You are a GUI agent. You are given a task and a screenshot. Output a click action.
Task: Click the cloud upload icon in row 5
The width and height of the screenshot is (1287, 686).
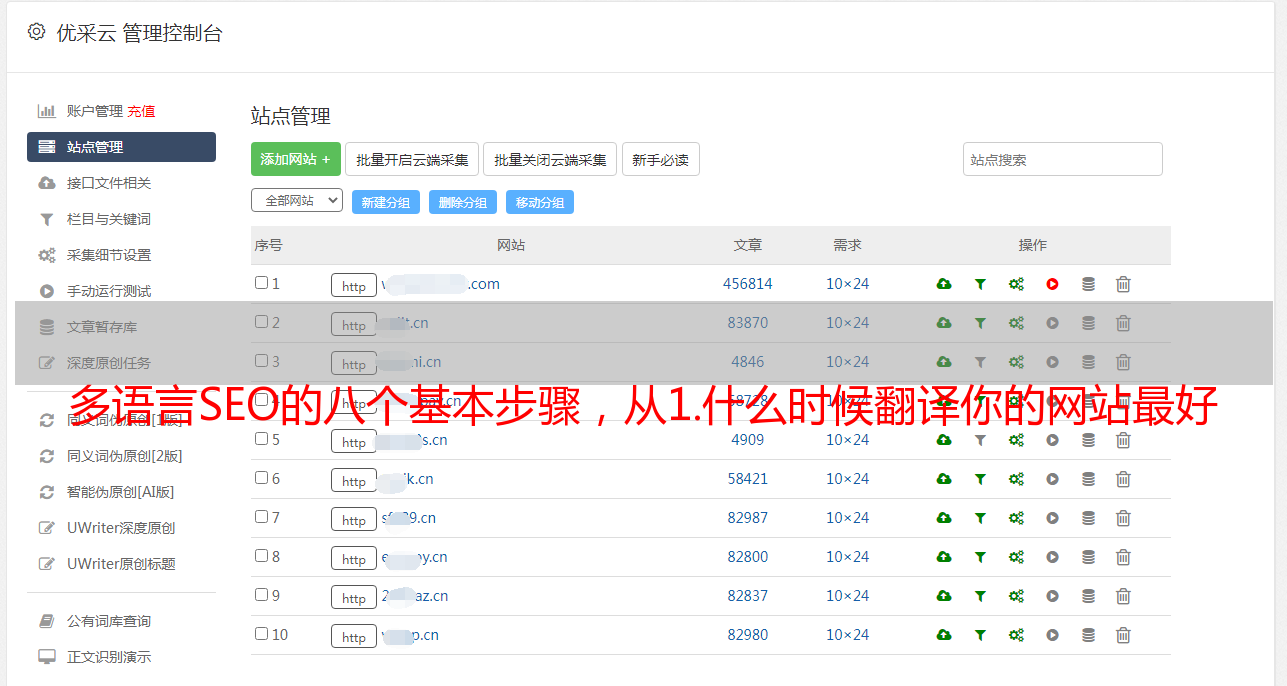point(944,440)
